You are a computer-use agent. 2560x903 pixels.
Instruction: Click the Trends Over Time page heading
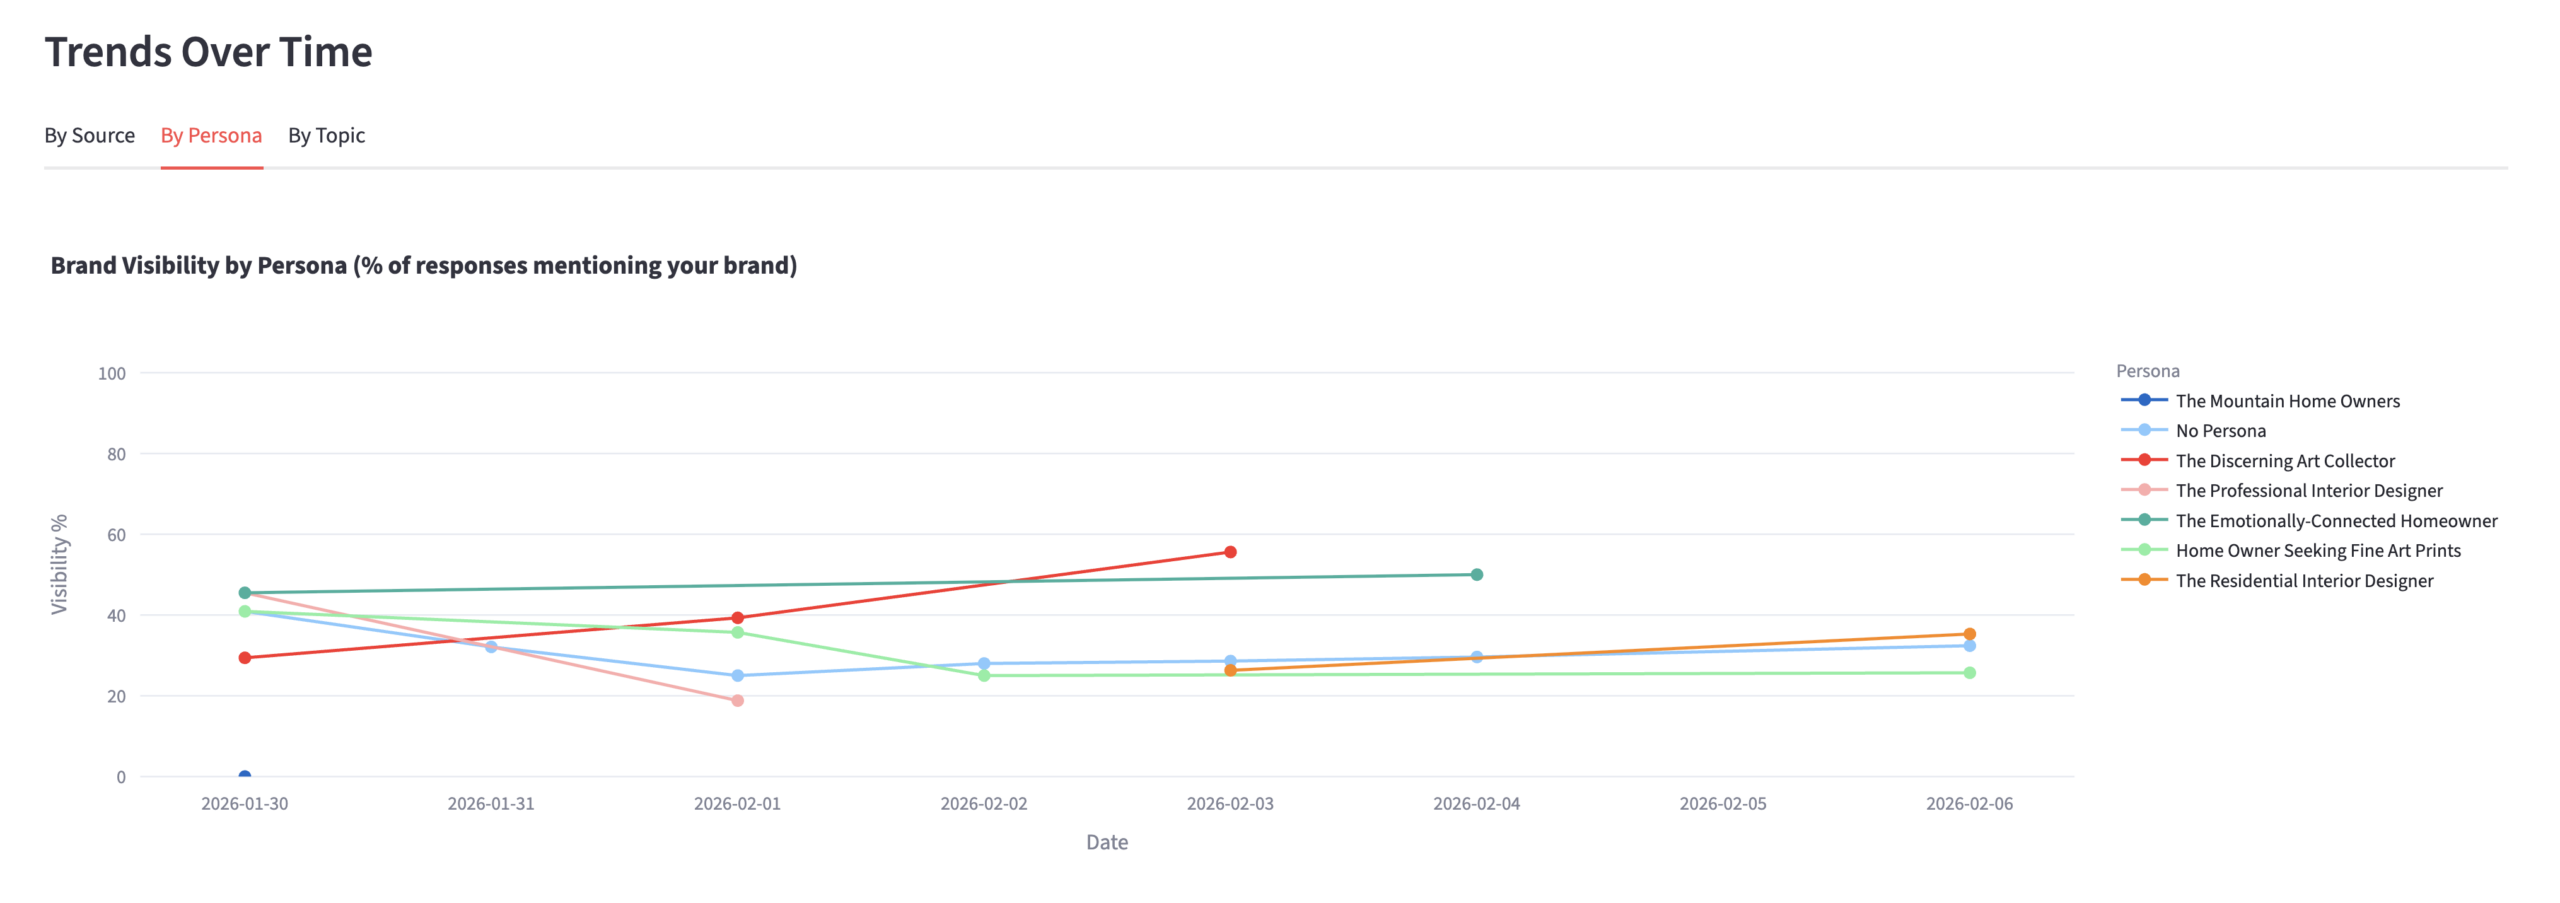(x=208, y=51)
